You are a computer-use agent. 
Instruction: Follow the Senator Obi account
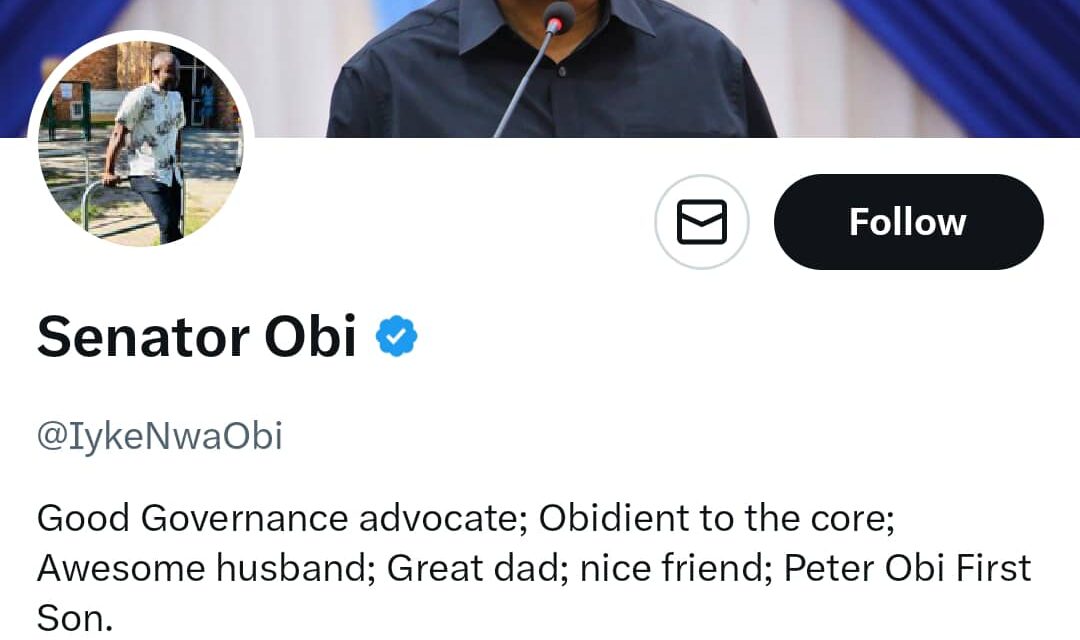[x=908, y=222]
